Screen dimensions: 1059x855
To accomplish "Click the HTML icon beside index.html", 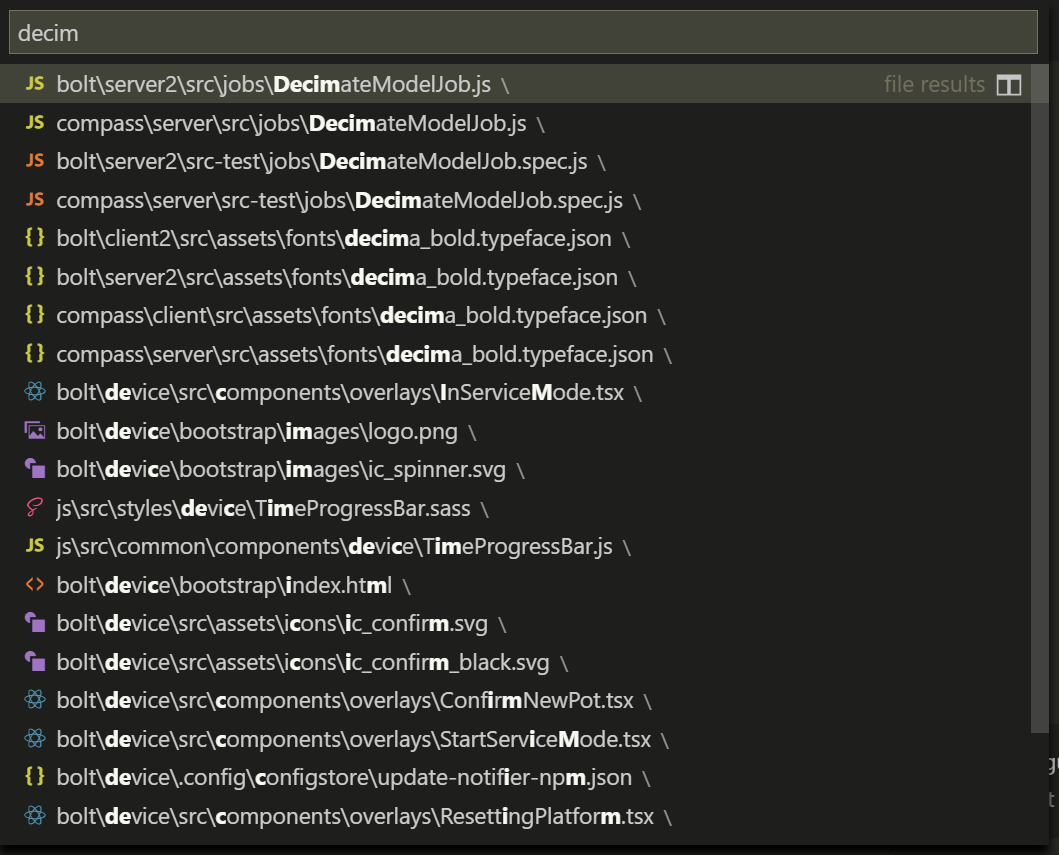I will point(34,584).
